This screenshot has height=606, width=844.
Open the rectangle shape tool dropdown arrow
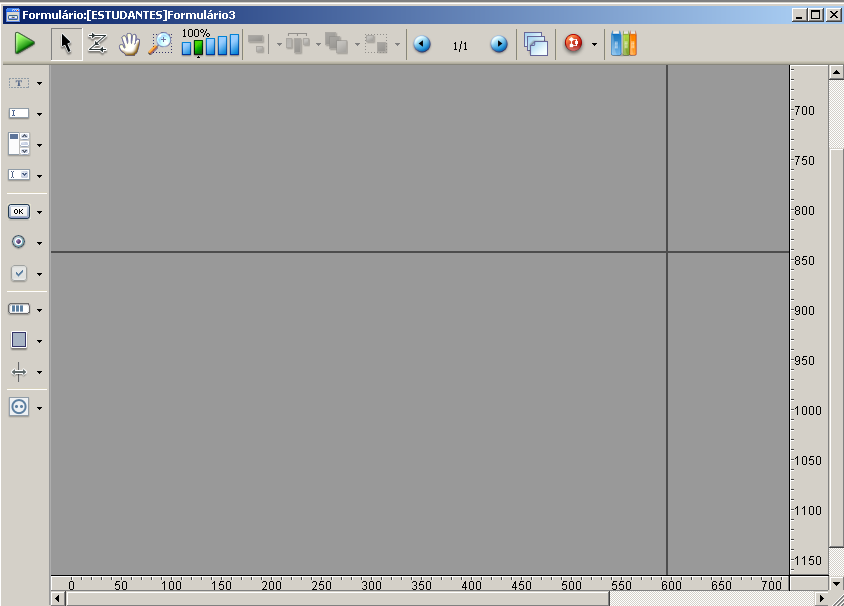click(39, 341)
